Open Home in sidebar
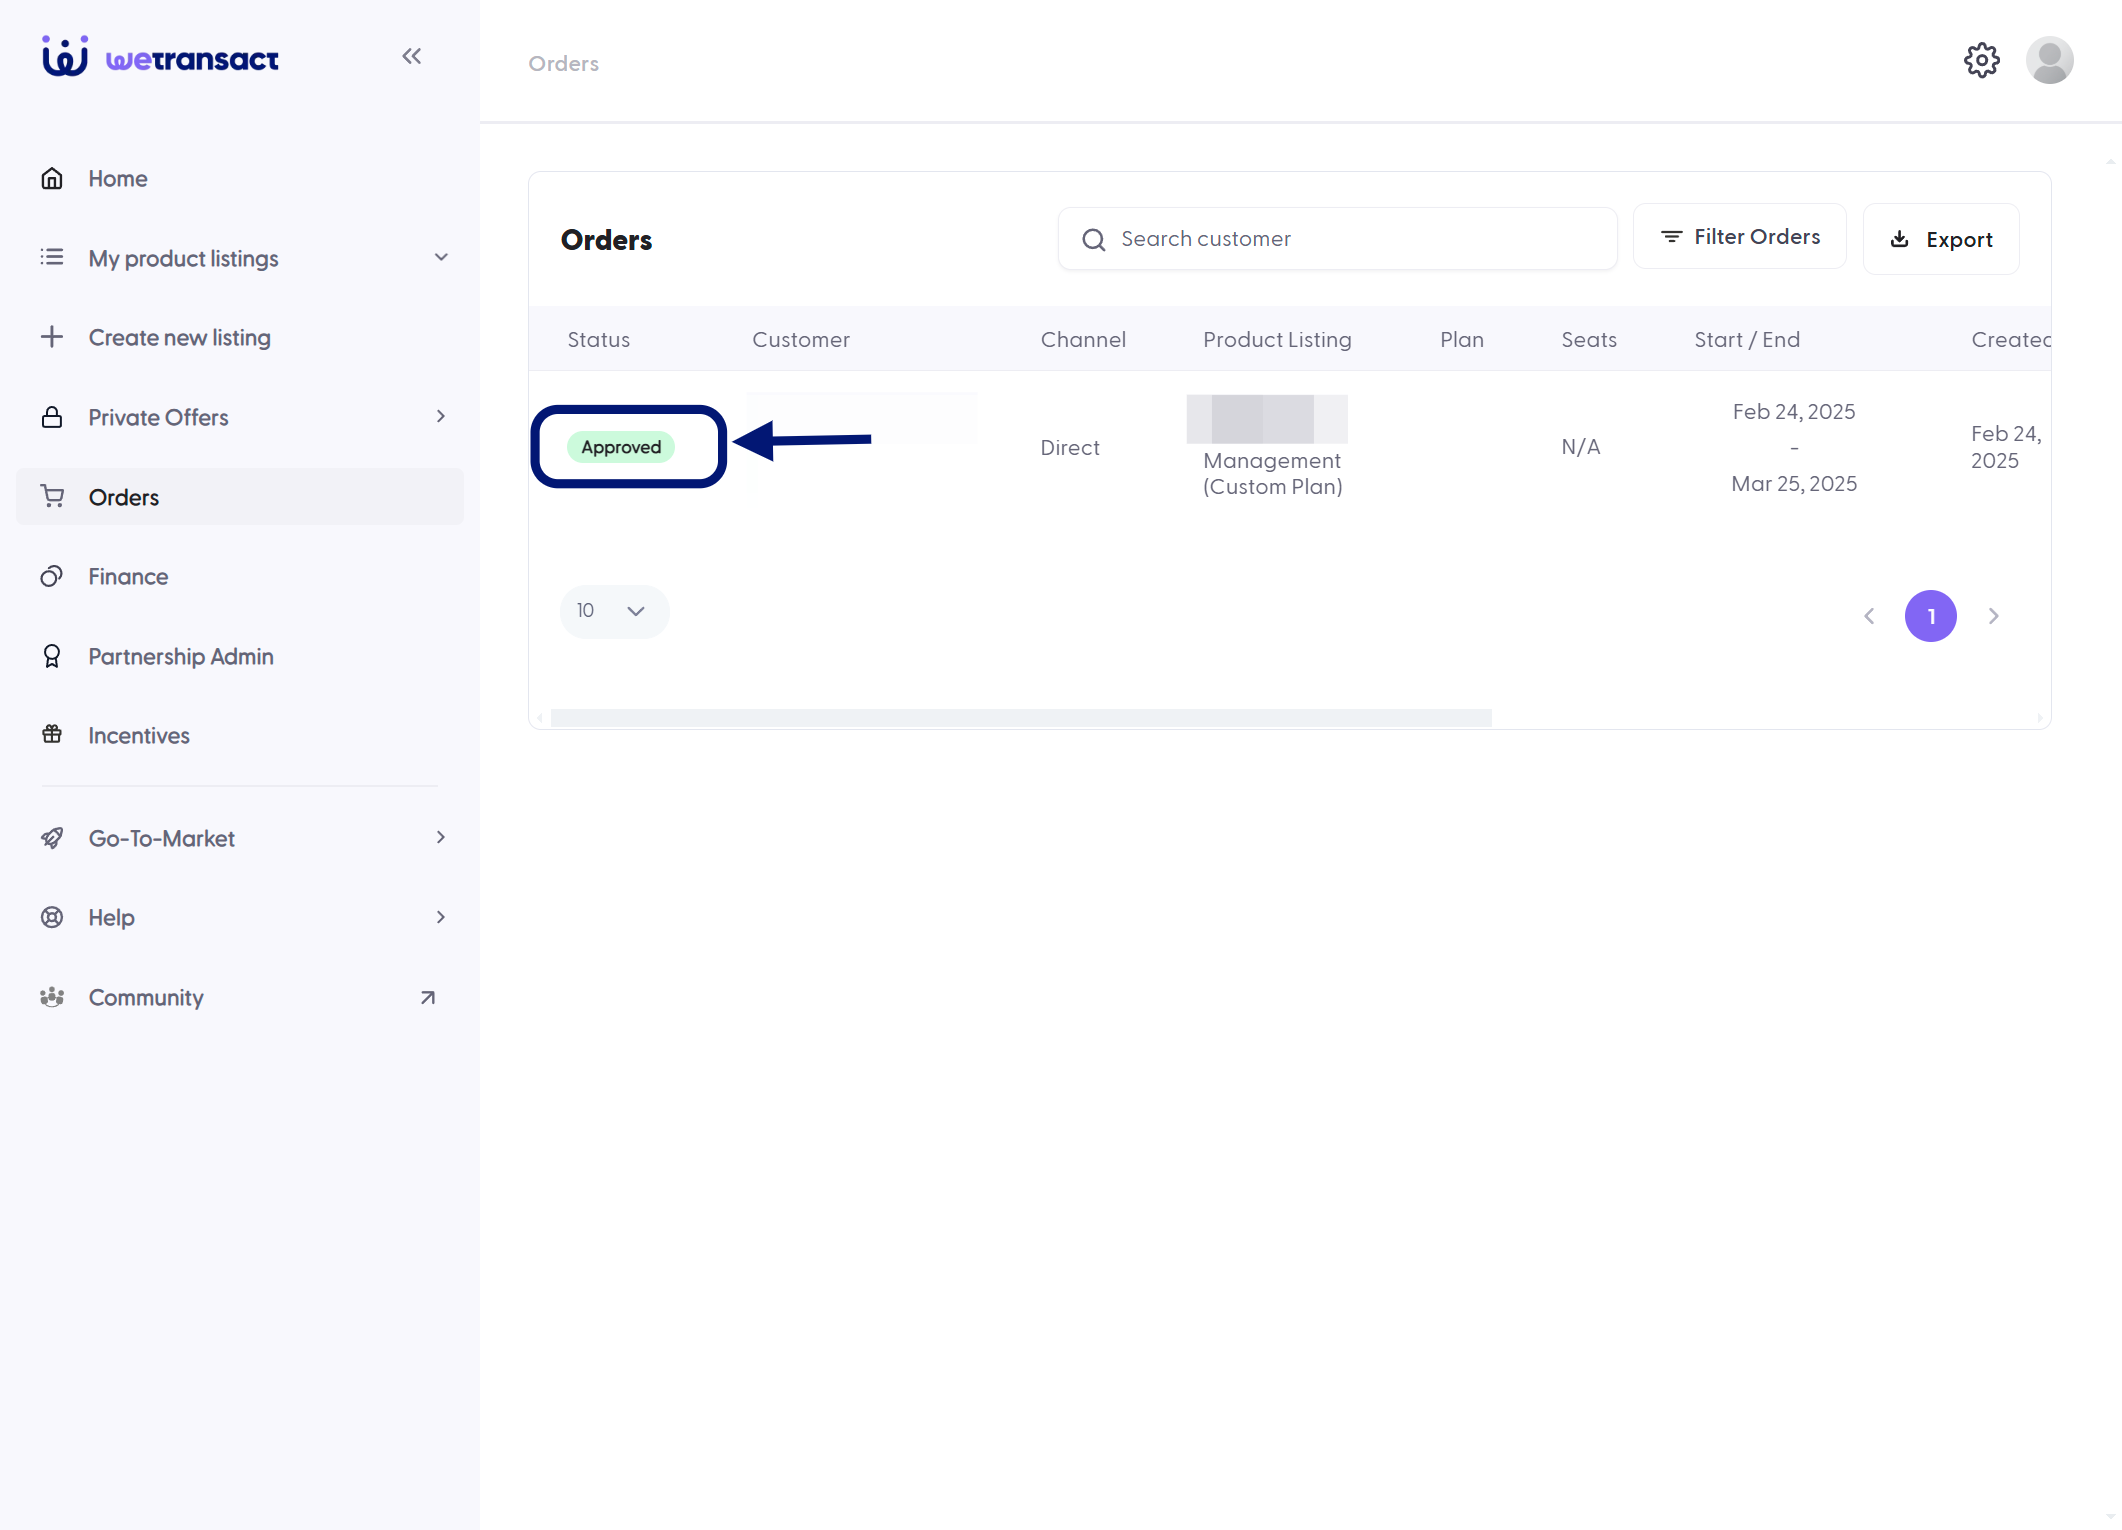Viewport: 2122px width, 1530px height. click(240, 178)
